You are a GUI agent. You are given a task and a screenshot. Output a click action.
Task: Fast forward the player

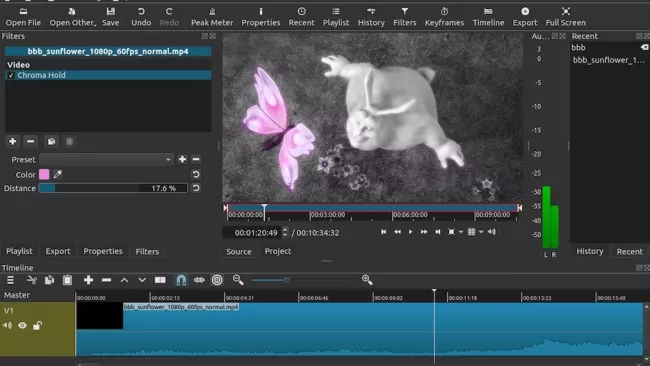coord(424,232)
